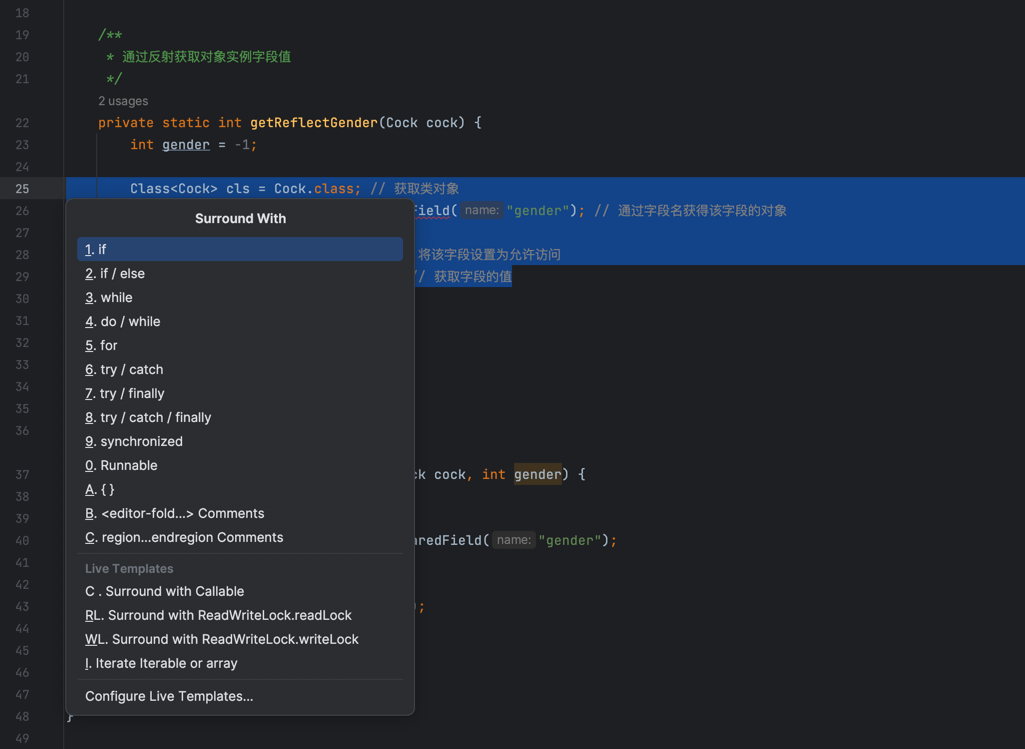Open 'Configure Live Templates...'

(169, 696)
